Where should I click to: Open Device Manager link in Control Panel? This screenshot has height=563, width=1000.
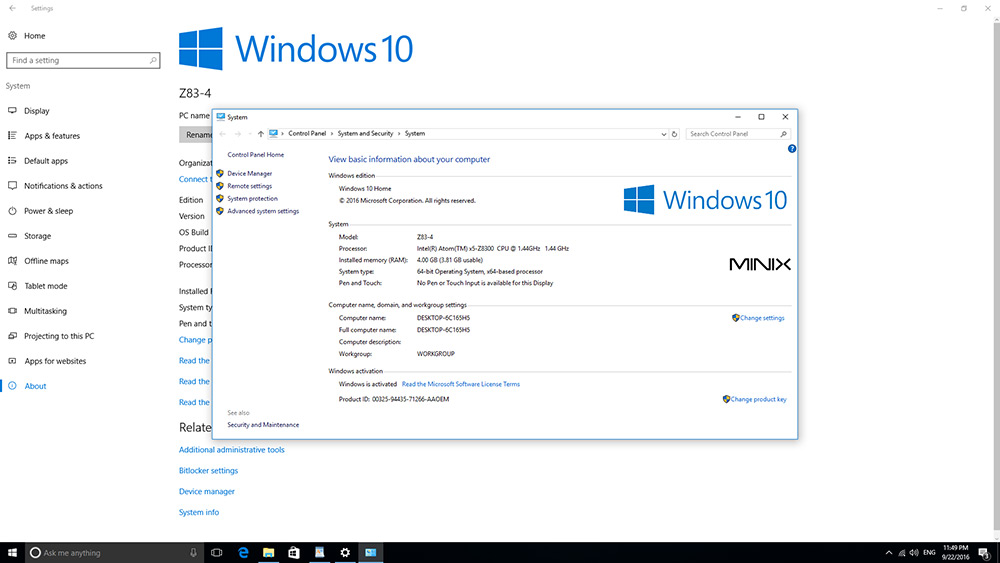coord(249,173)
